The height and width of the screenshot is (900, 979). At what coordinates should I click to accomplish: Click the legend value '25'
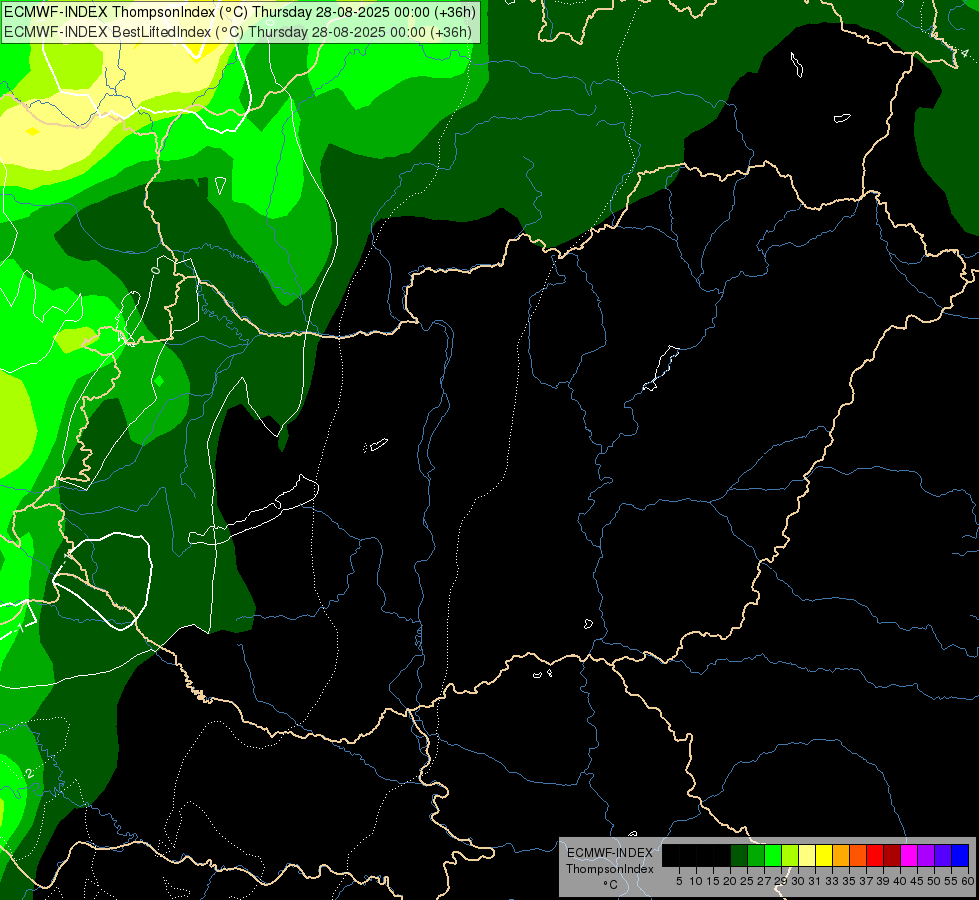747,881
